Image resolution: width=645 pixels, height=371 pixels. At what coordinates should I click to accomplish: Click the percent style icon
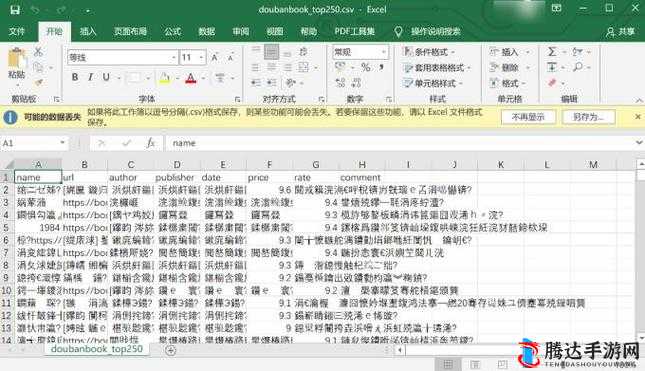[x=366, y=67]
